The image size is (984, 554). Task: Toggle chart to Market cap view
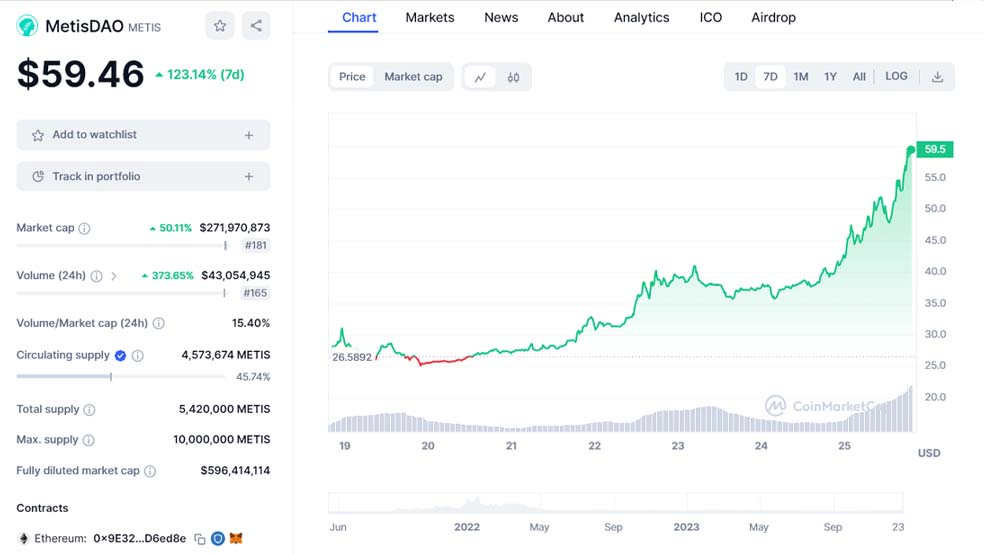tap(413, 77)
